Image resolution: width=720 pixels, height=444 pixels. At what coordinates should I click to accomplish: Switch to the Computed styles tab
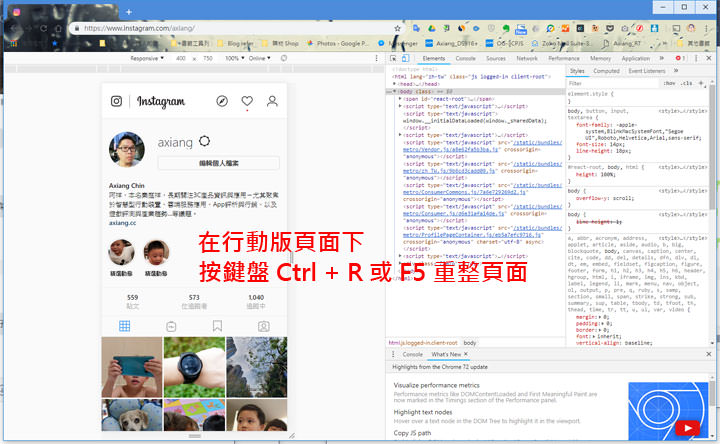tap(606, 71)
